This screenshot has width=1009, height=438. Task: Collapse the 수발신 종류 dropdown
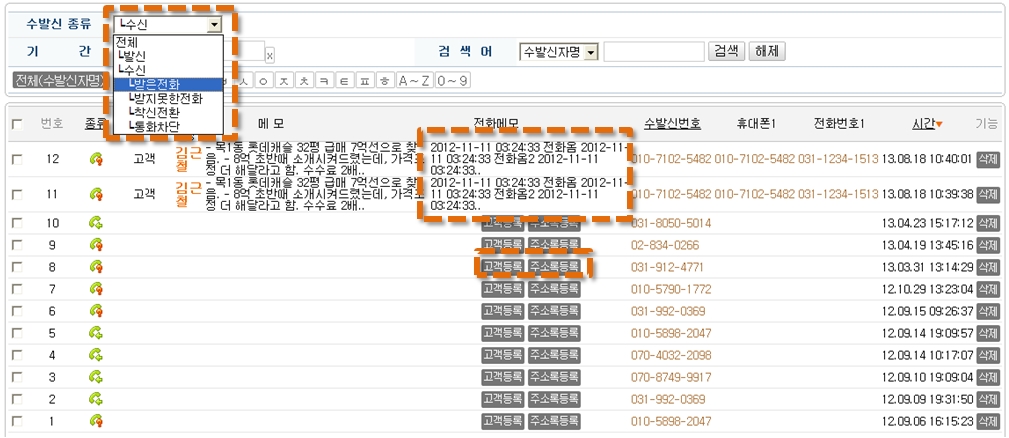(213, 24)
